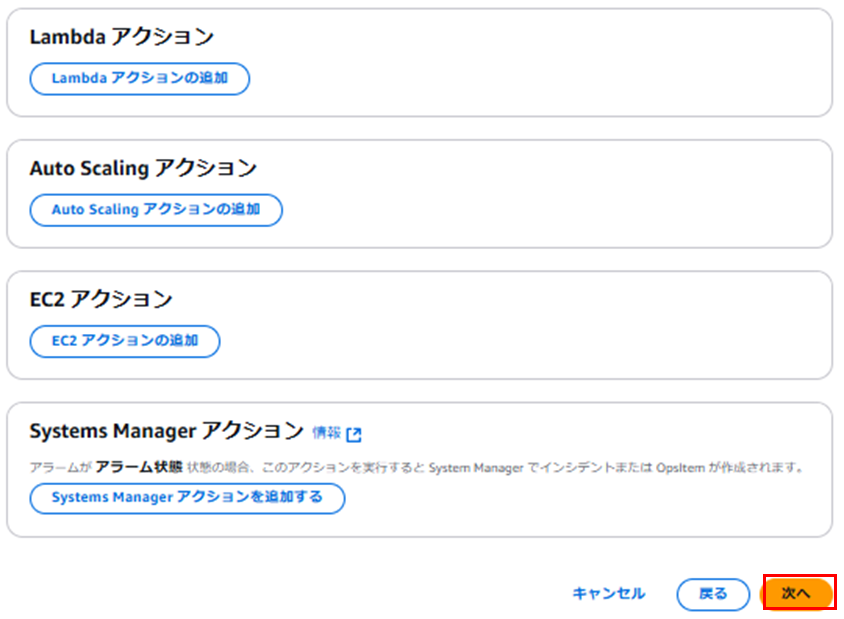
Task: Click the アラーム状態 bold description text
Action: 139,467
